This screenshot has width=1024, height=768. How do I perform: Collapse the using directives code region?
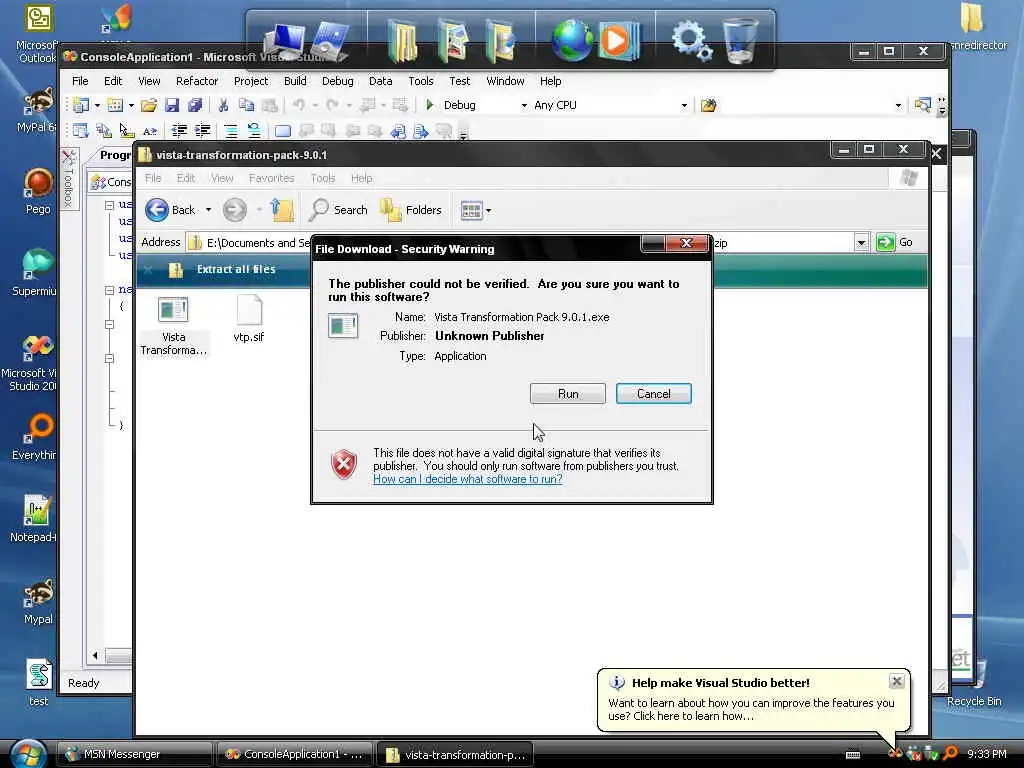click(x=110, y=205)
